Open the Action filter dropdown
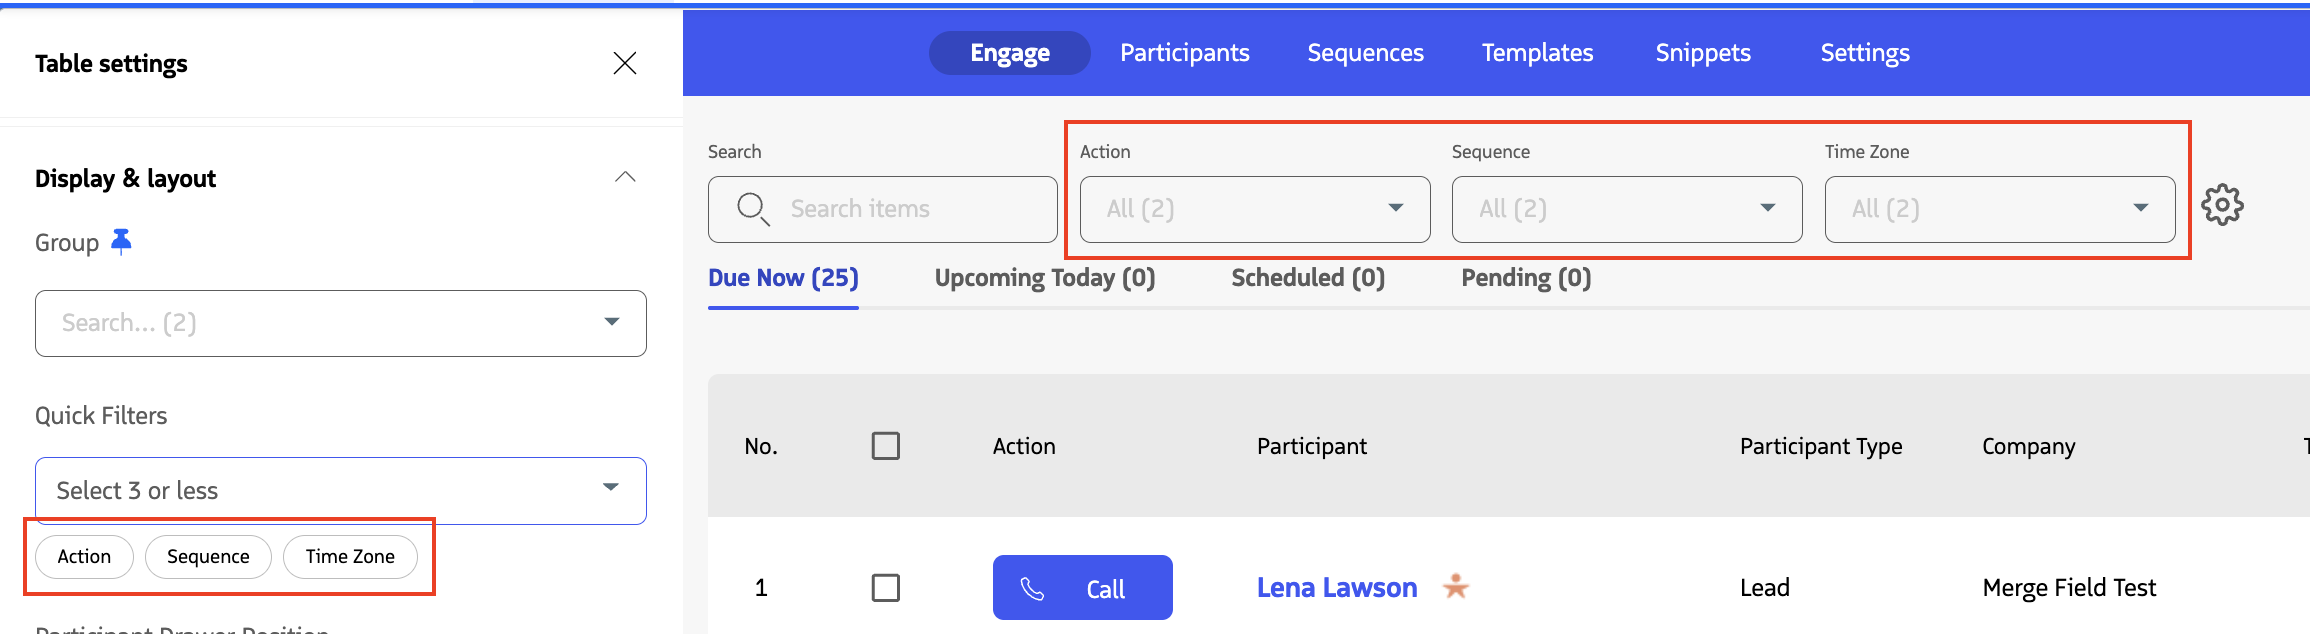This screenshot has height=634, width=2310. pyautogui.click(x=1255, y=209)
